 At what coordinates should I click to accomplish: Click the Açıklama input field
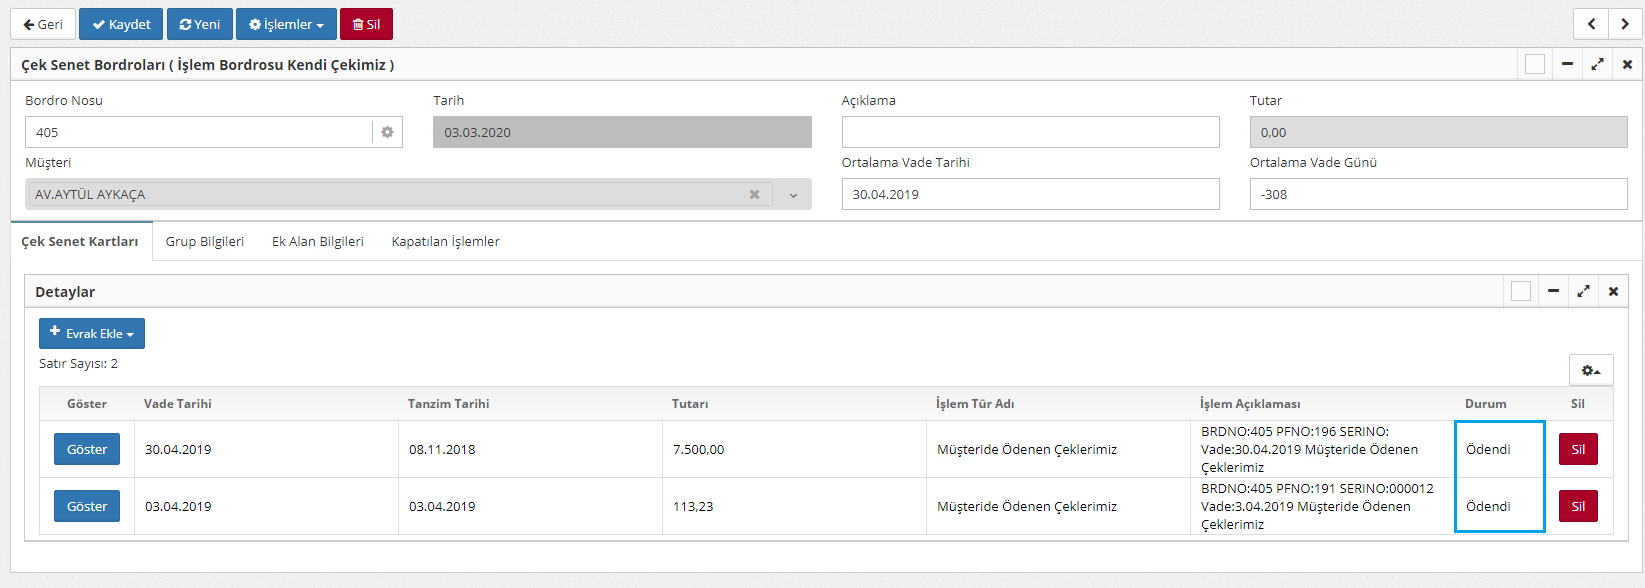pos(1030,132)
